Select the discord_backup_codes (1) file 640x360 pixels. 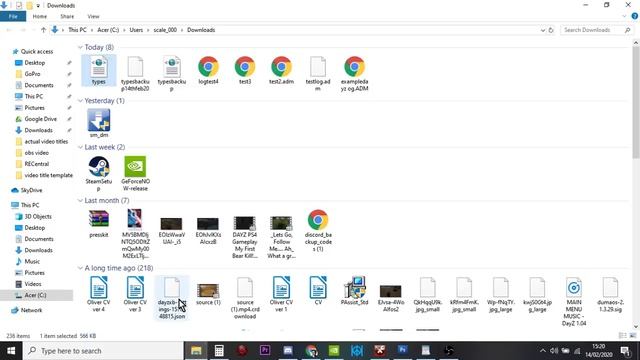click(318, 231)
